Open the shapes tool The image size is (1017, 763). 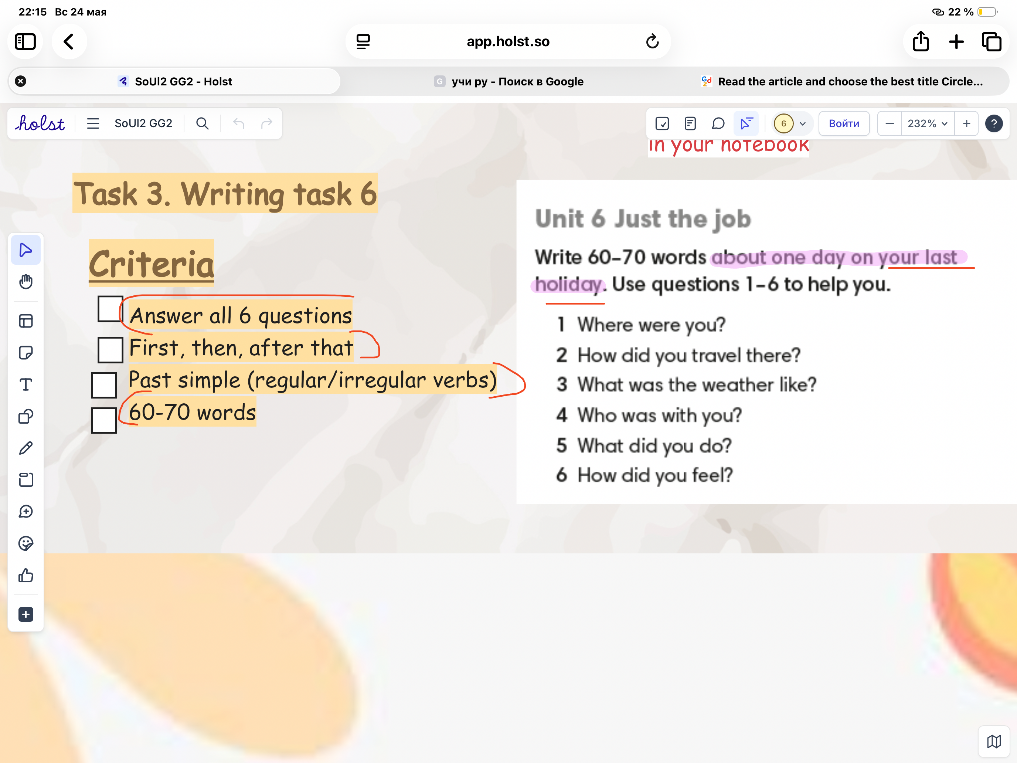[x=26, y=417]
